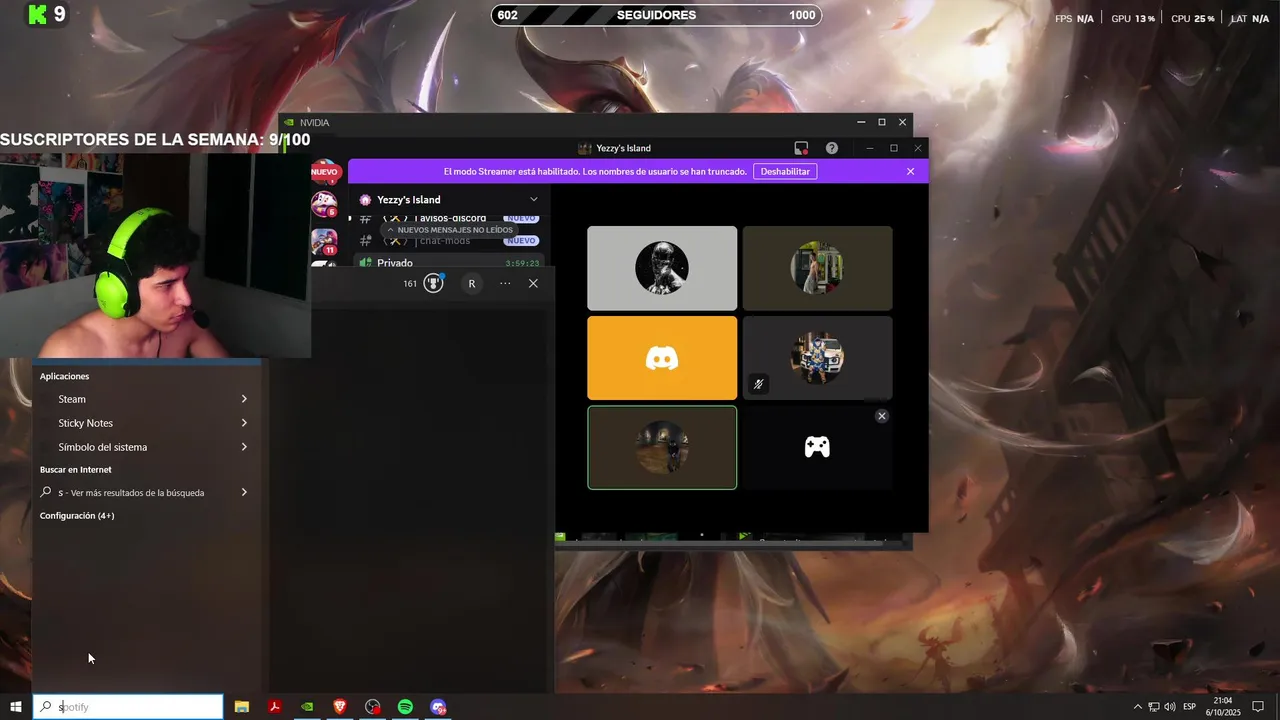Switch the ESP input language indicator
The width and height of the screenshot is (1280, 720).
coord(1189,707)
